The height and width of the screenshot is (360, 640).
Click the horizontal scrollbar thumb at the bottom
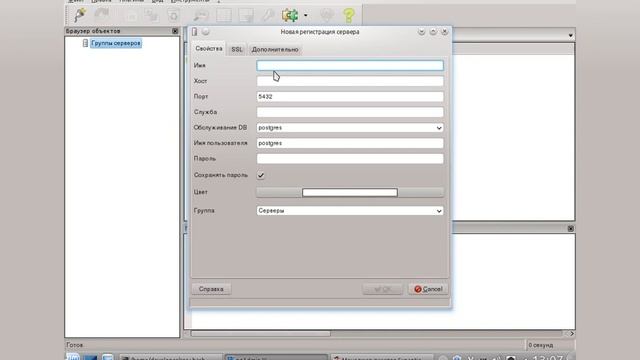coord(260,334)
